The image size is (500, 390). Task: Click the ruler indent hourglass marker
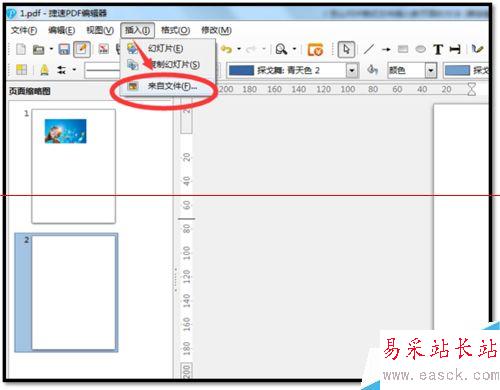472,89
